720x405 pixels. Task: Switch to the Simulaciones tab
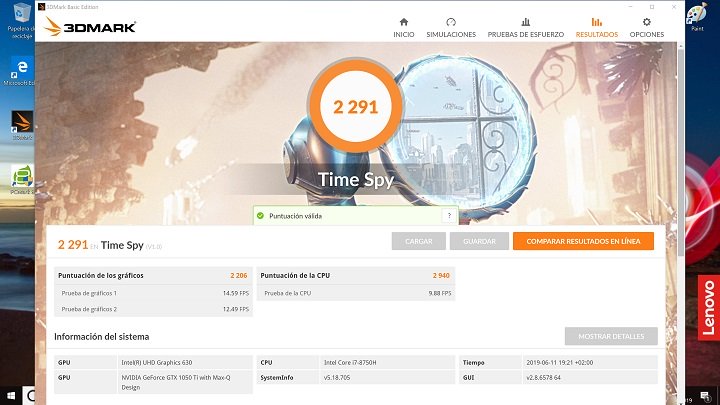click(450, 27)
